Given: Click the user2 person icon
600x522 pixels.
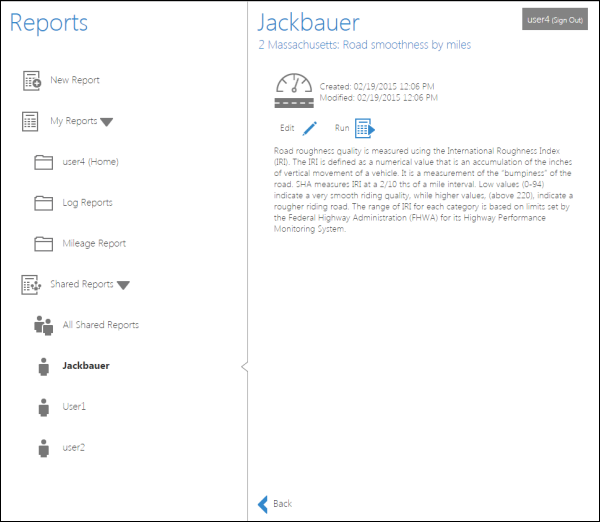Looking at the screenshot, I should pos(43,448).
